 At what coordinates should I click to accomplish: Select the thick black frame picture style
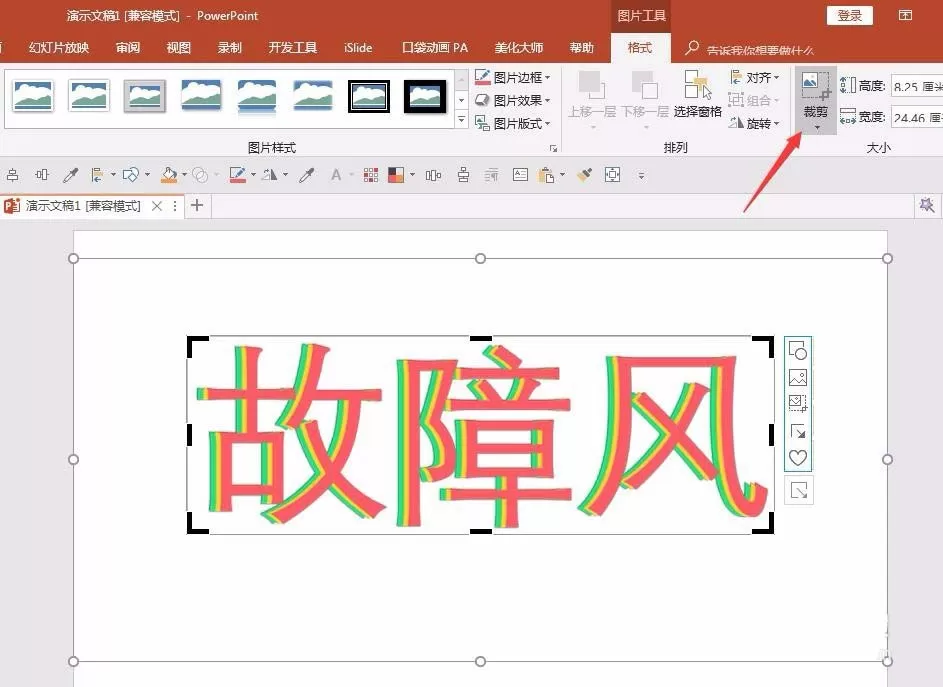click(x=425, y=96)
